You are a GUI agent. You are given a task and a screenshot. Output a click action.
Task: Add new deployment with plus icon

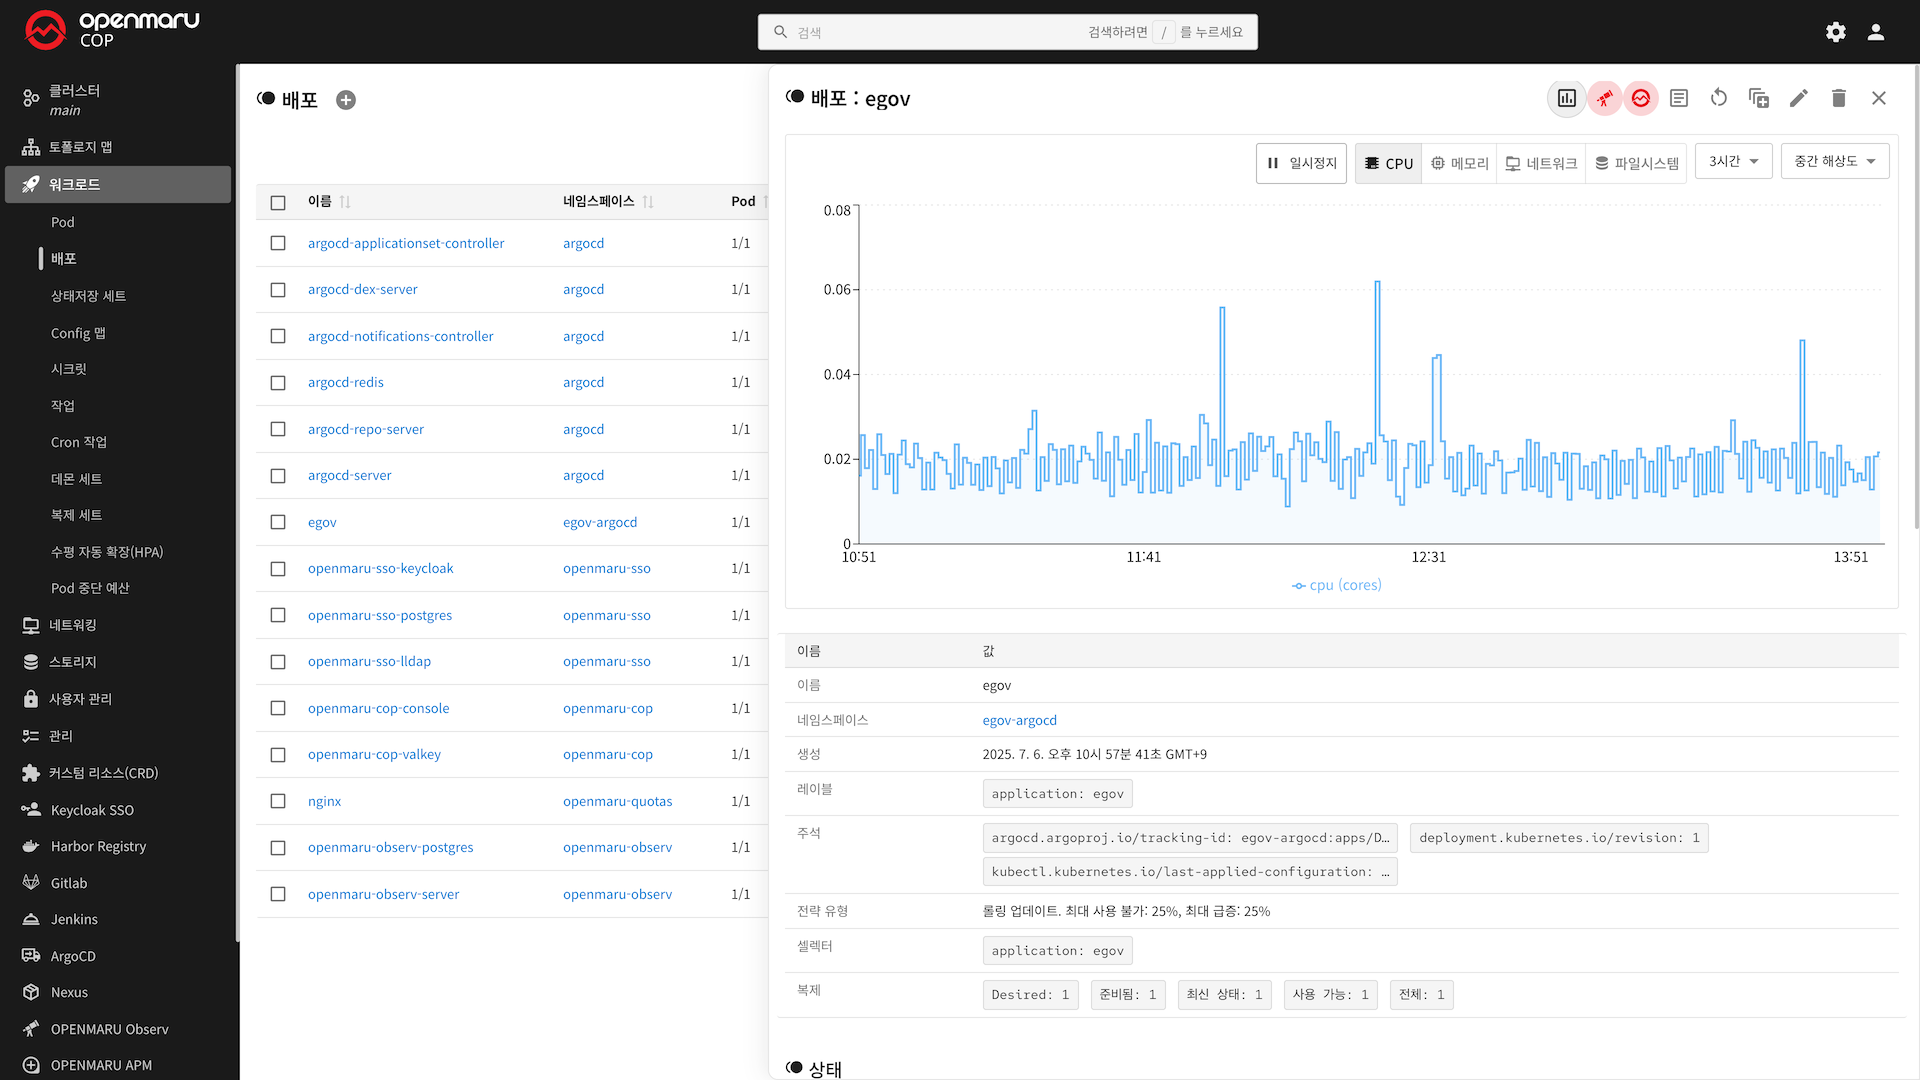pyautogui.click(x=346, y=100)
